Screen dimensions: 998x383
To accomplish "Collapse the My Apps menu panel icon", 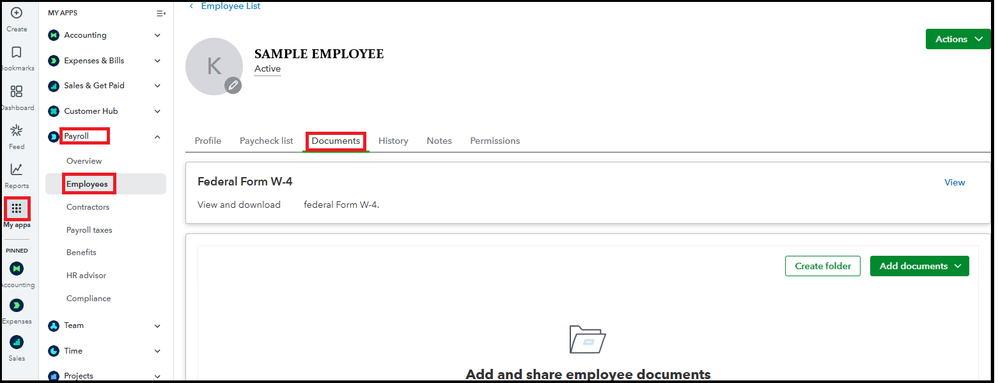I will tap(160, 13).
